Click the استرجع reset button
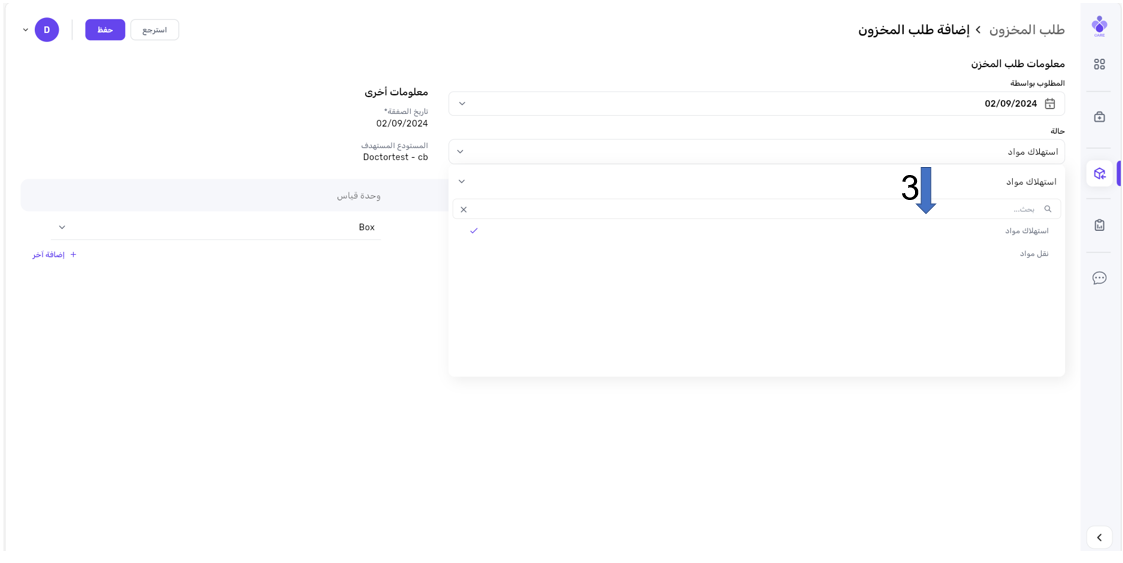This screenshot has width=1123, height=563. [154, 30]
